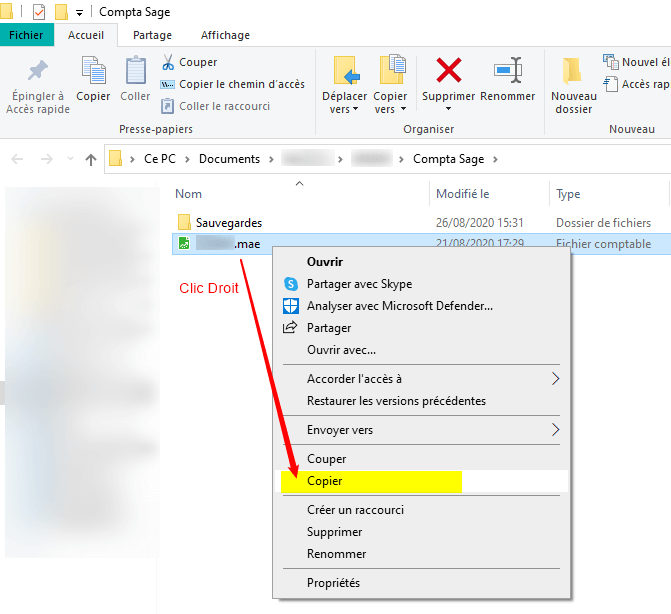Select the Sauvegardes folder

228,223
